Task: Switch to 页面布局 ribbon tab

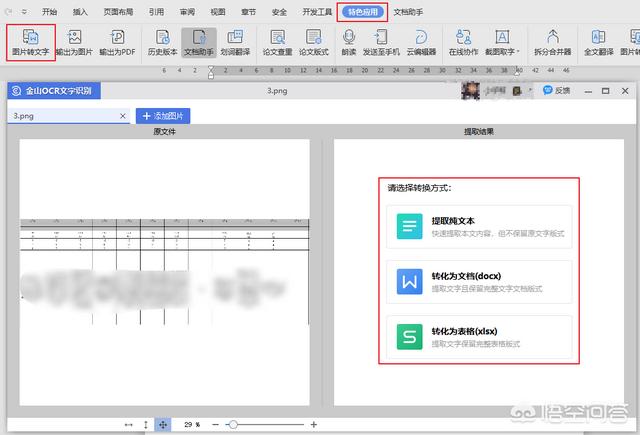Action: tap(118, 12)
